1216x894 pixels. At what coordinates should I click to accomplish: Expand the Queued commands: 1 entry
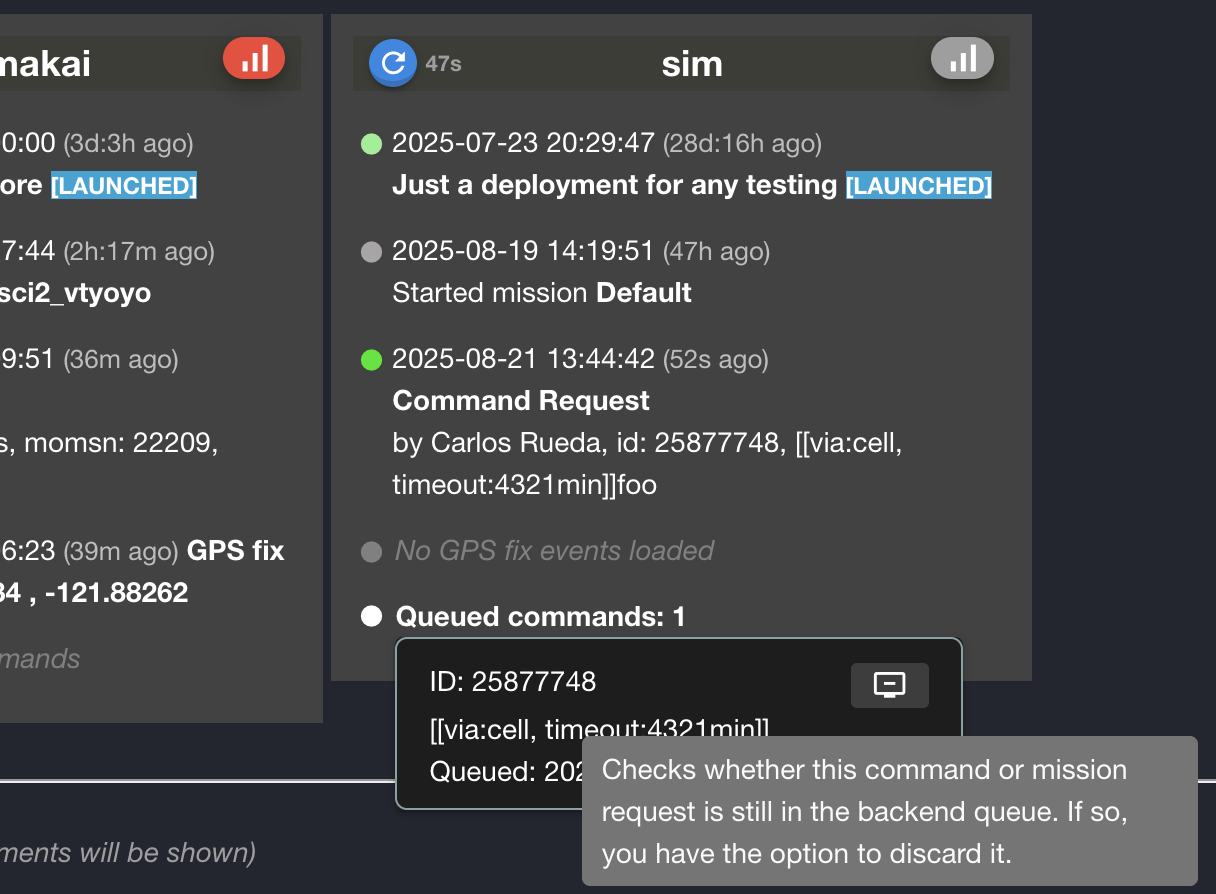pyautogui.click(x=540, y=617)
